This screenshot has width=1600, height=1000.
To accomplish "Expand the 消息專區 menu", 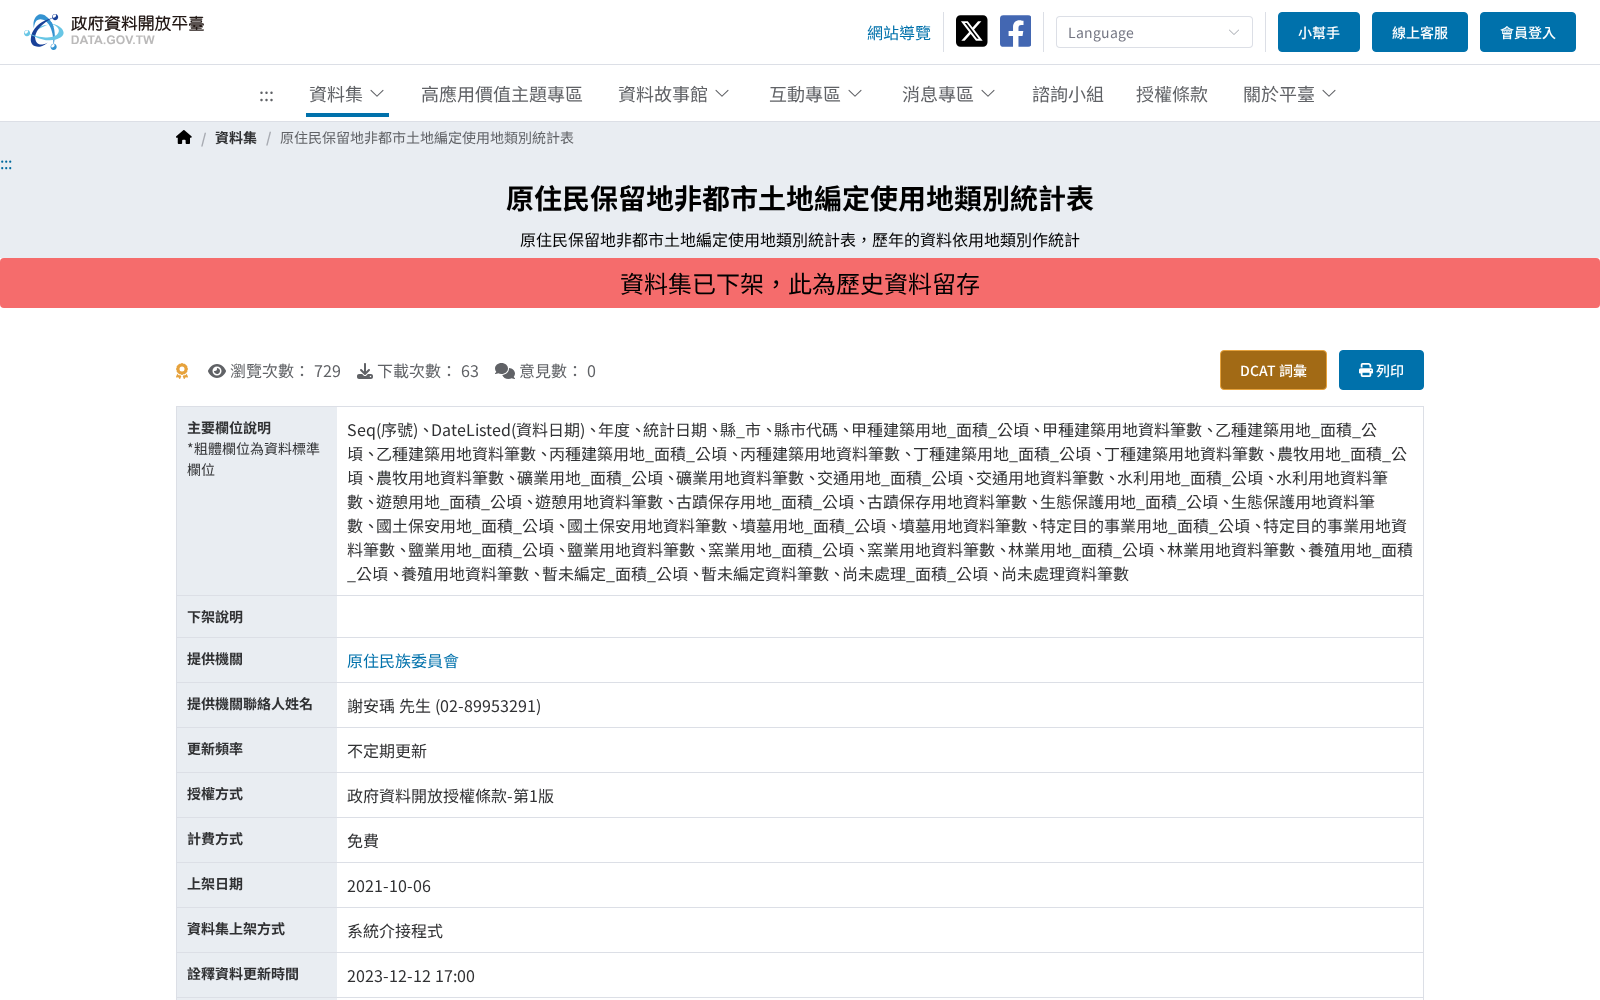I will coord(949,94).
